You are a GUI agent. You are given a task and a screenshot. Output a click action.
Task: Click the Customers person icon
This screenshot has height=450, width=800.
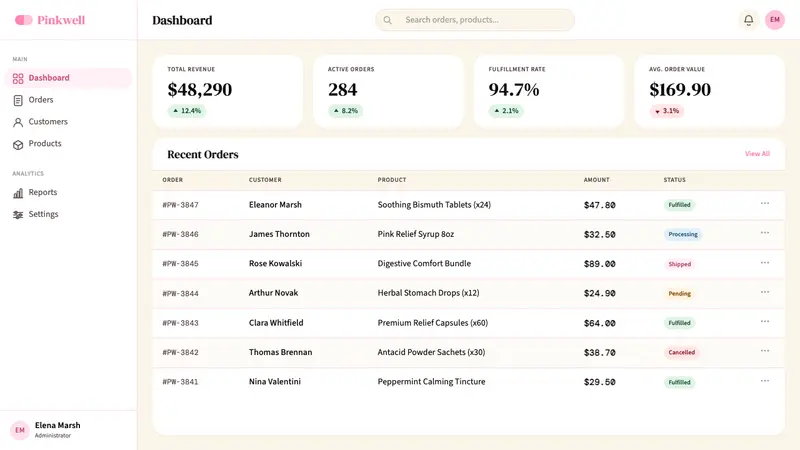pyautogui.click(x=18, y=122)
